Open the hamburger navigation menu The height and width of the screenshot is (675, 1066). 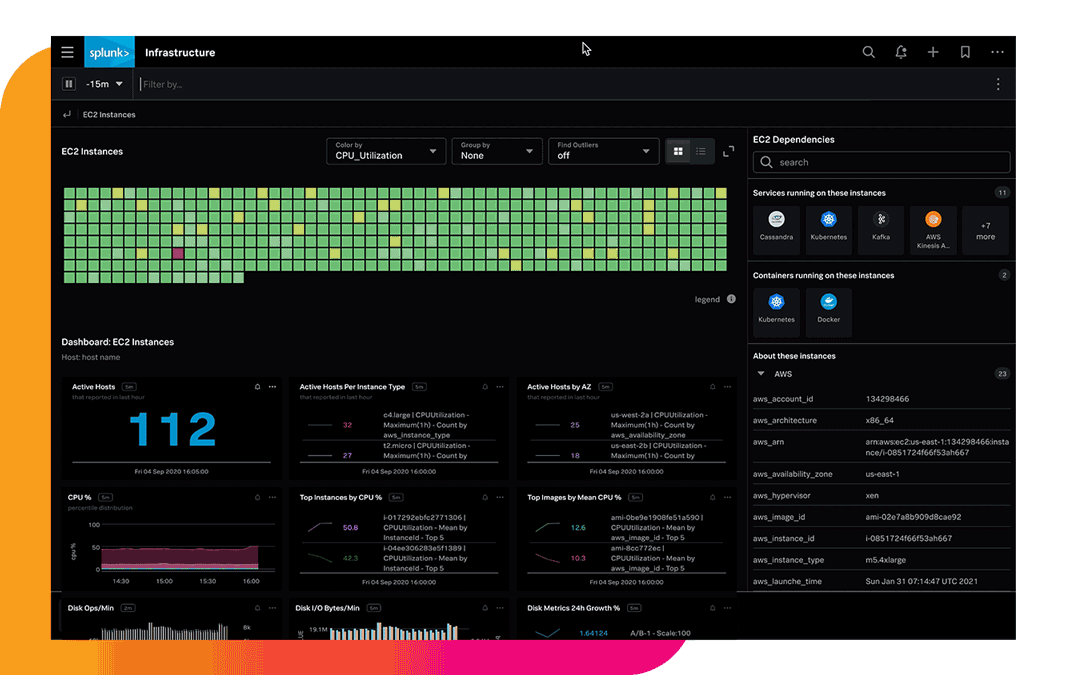67,52
